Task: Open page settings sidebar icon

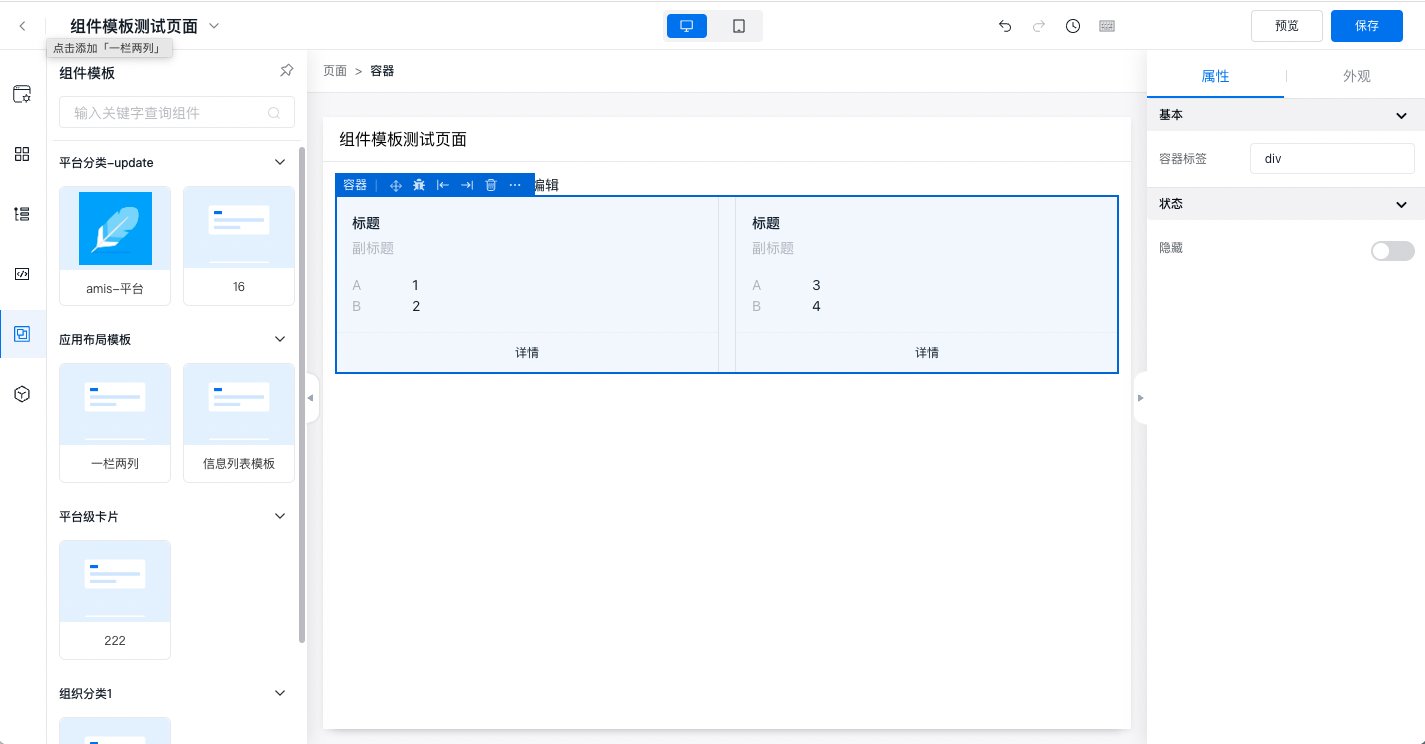Action: [22, 94]
